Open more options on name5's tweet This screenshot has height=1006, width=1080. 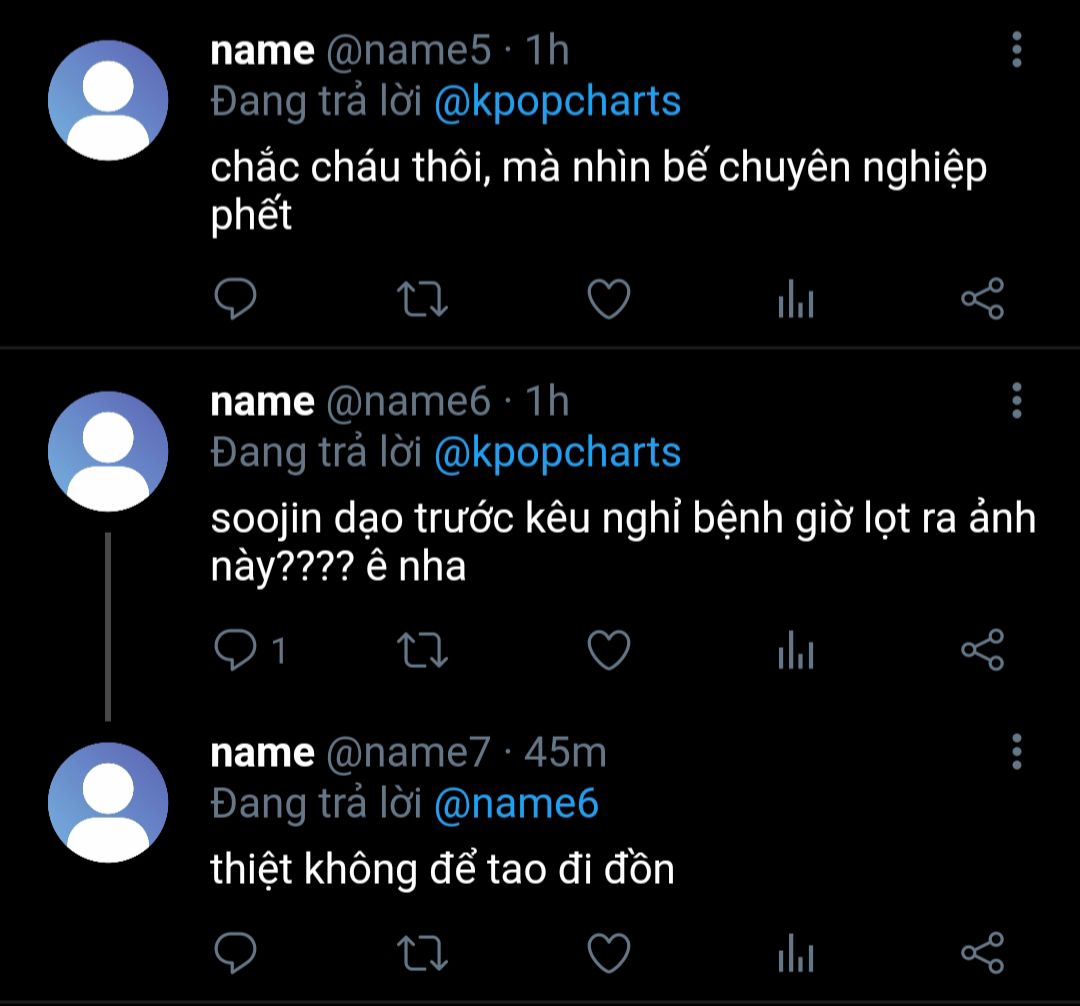pyautogui.click(x=1017, y=50)
